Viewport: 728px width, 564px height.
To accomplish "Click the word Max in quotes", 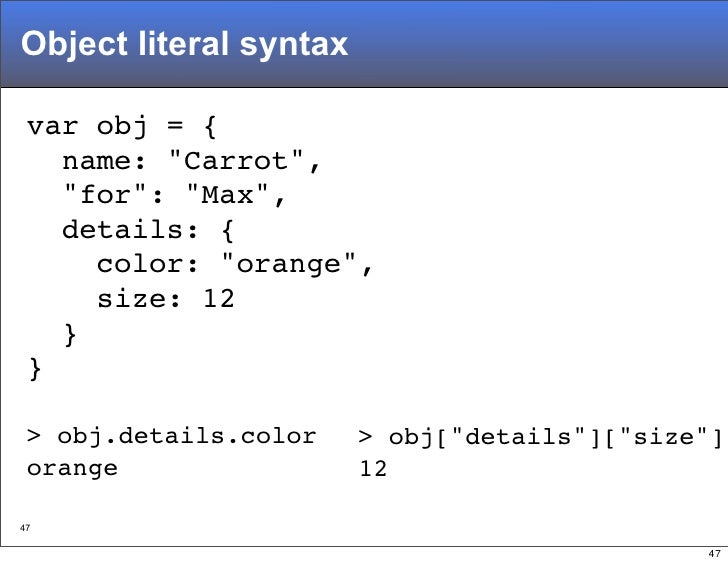I will point(227,194).
